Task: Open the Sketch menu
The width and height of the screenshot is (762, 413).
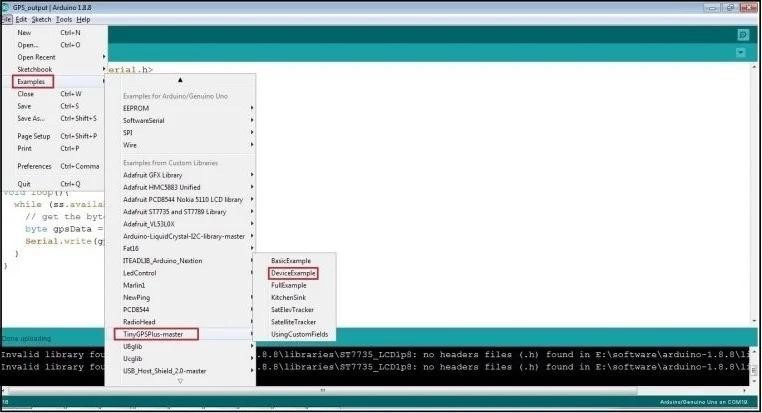Action: point(41,19)
